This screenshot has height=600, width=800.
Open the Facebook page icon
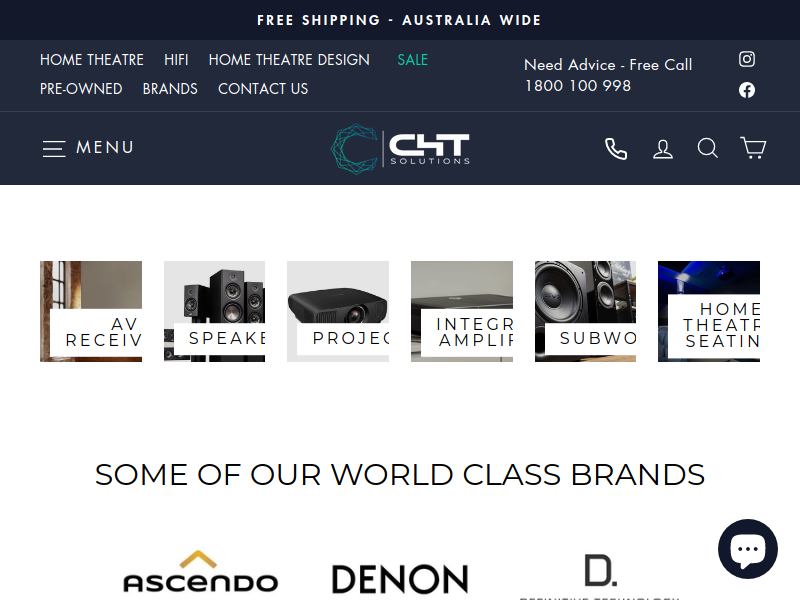point(747,90)
